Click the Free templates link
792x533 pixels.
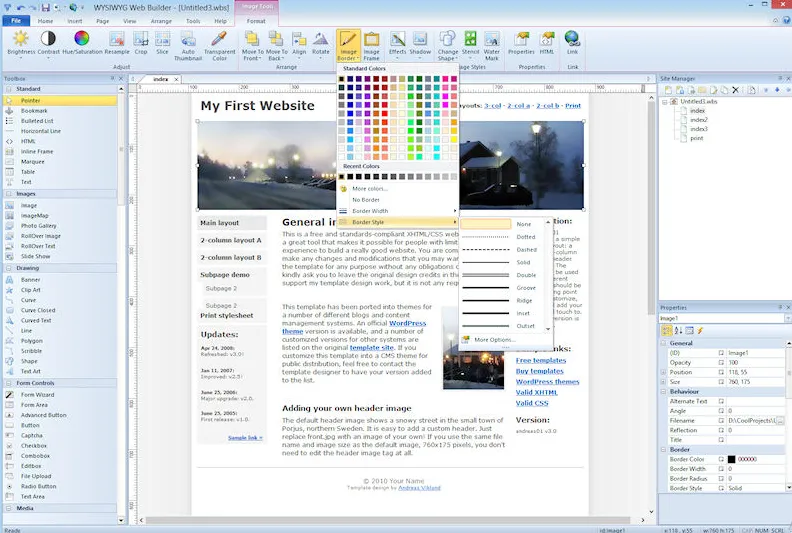tap(540, 360)
